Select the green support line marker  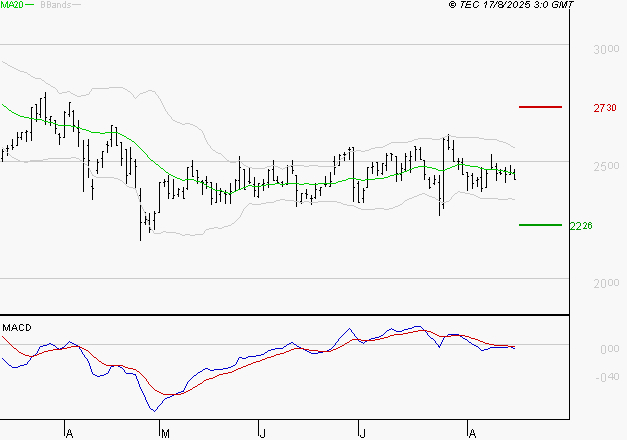coord(540,225)
